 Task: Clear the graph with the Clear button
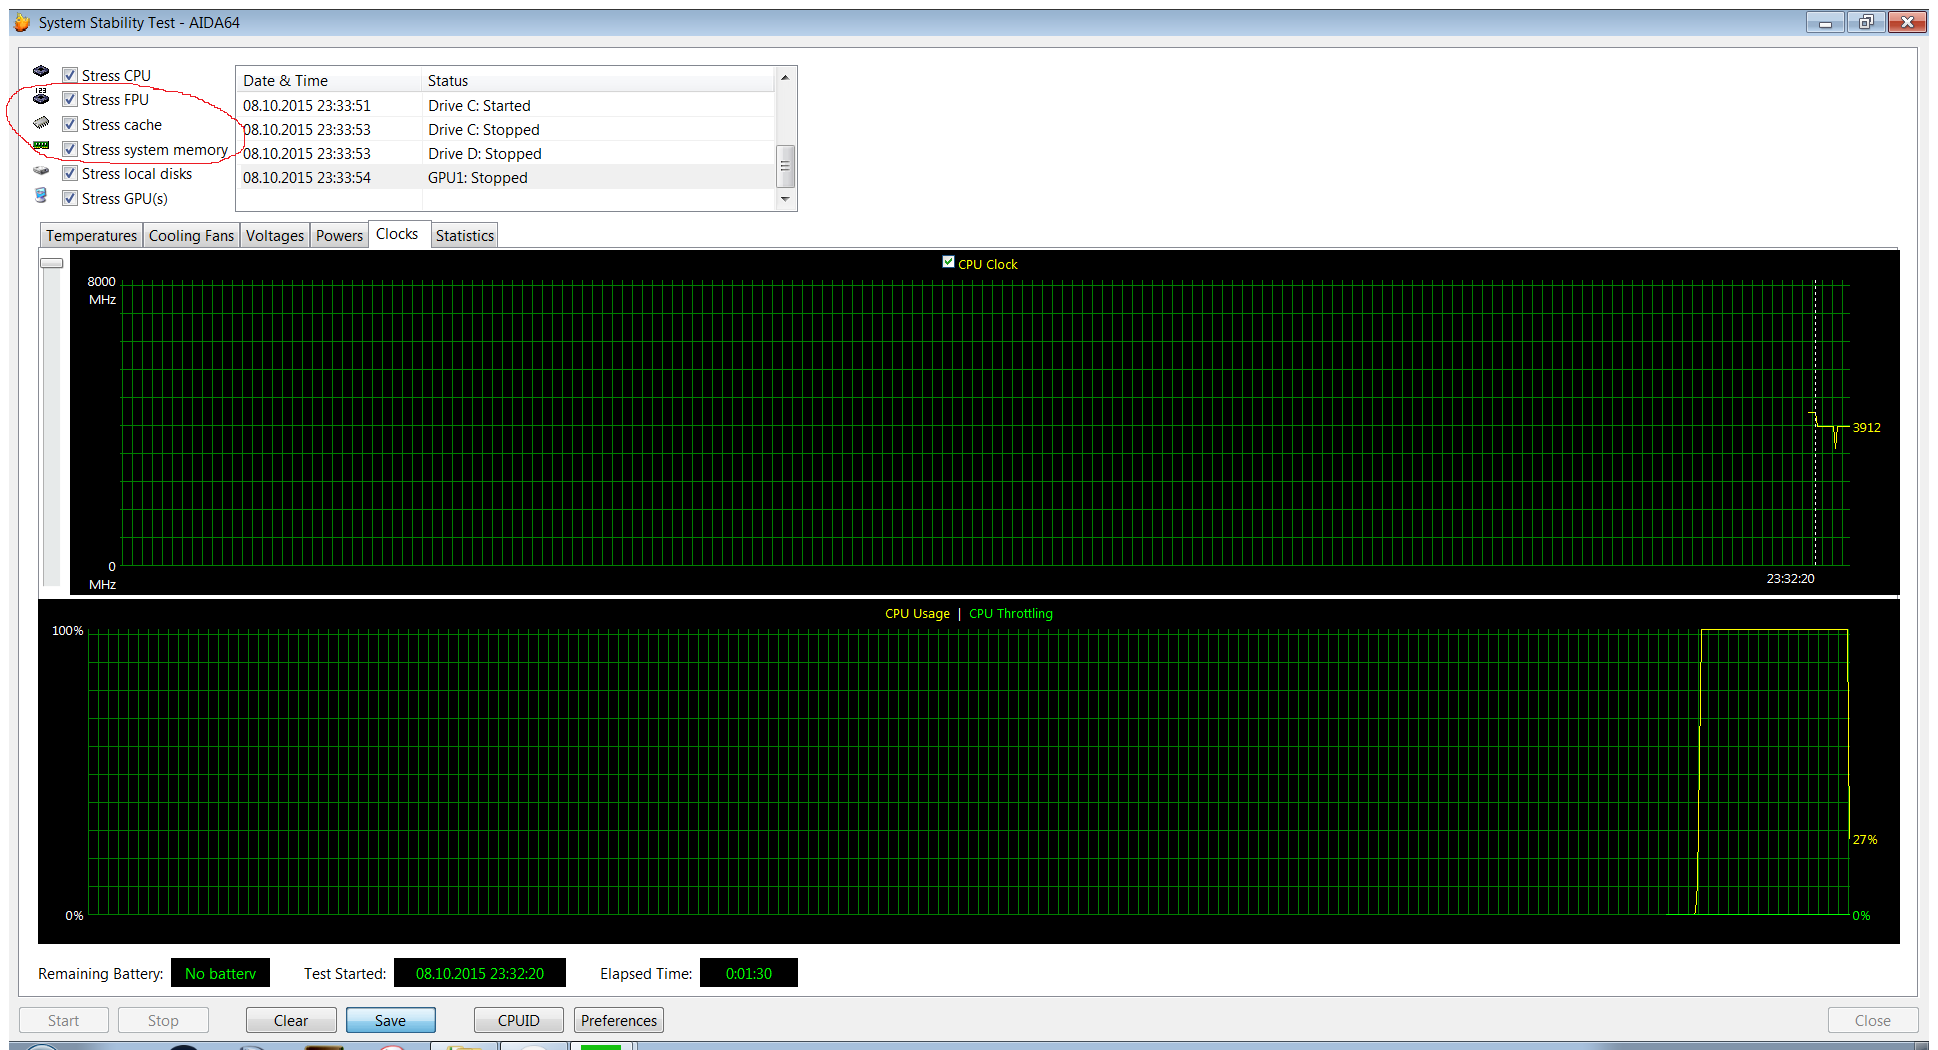pos(291,1020)
